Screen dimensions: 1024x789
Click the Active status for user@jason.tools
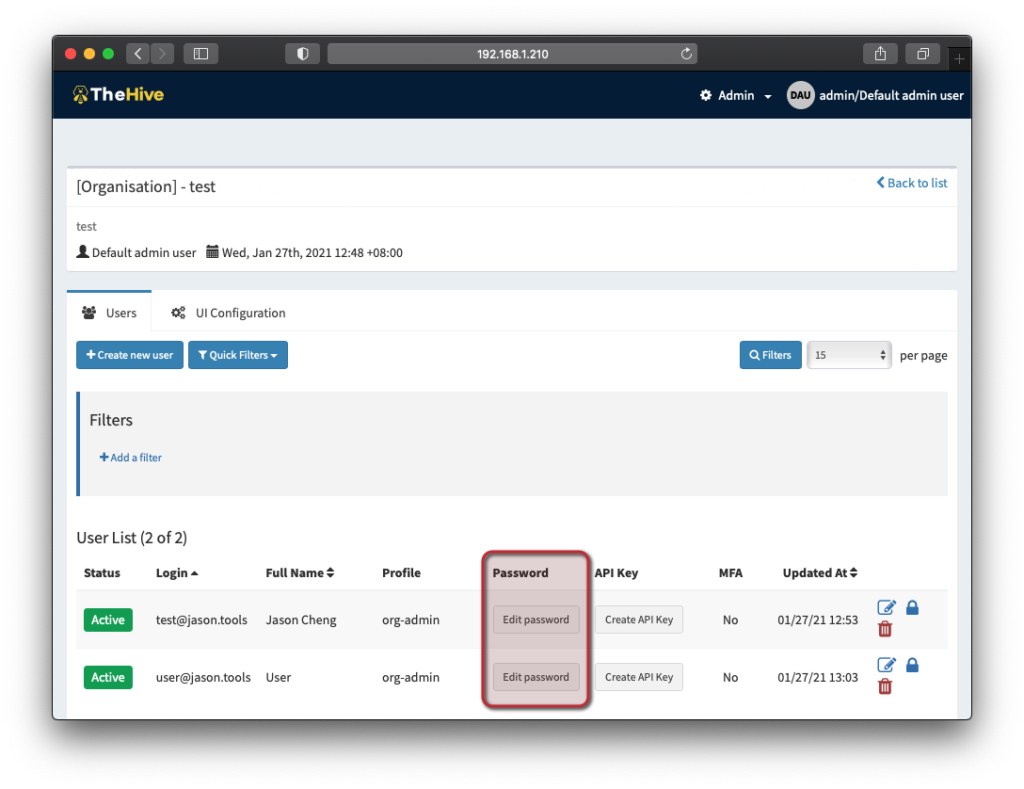pyautogui.click(x=108, y=677)
